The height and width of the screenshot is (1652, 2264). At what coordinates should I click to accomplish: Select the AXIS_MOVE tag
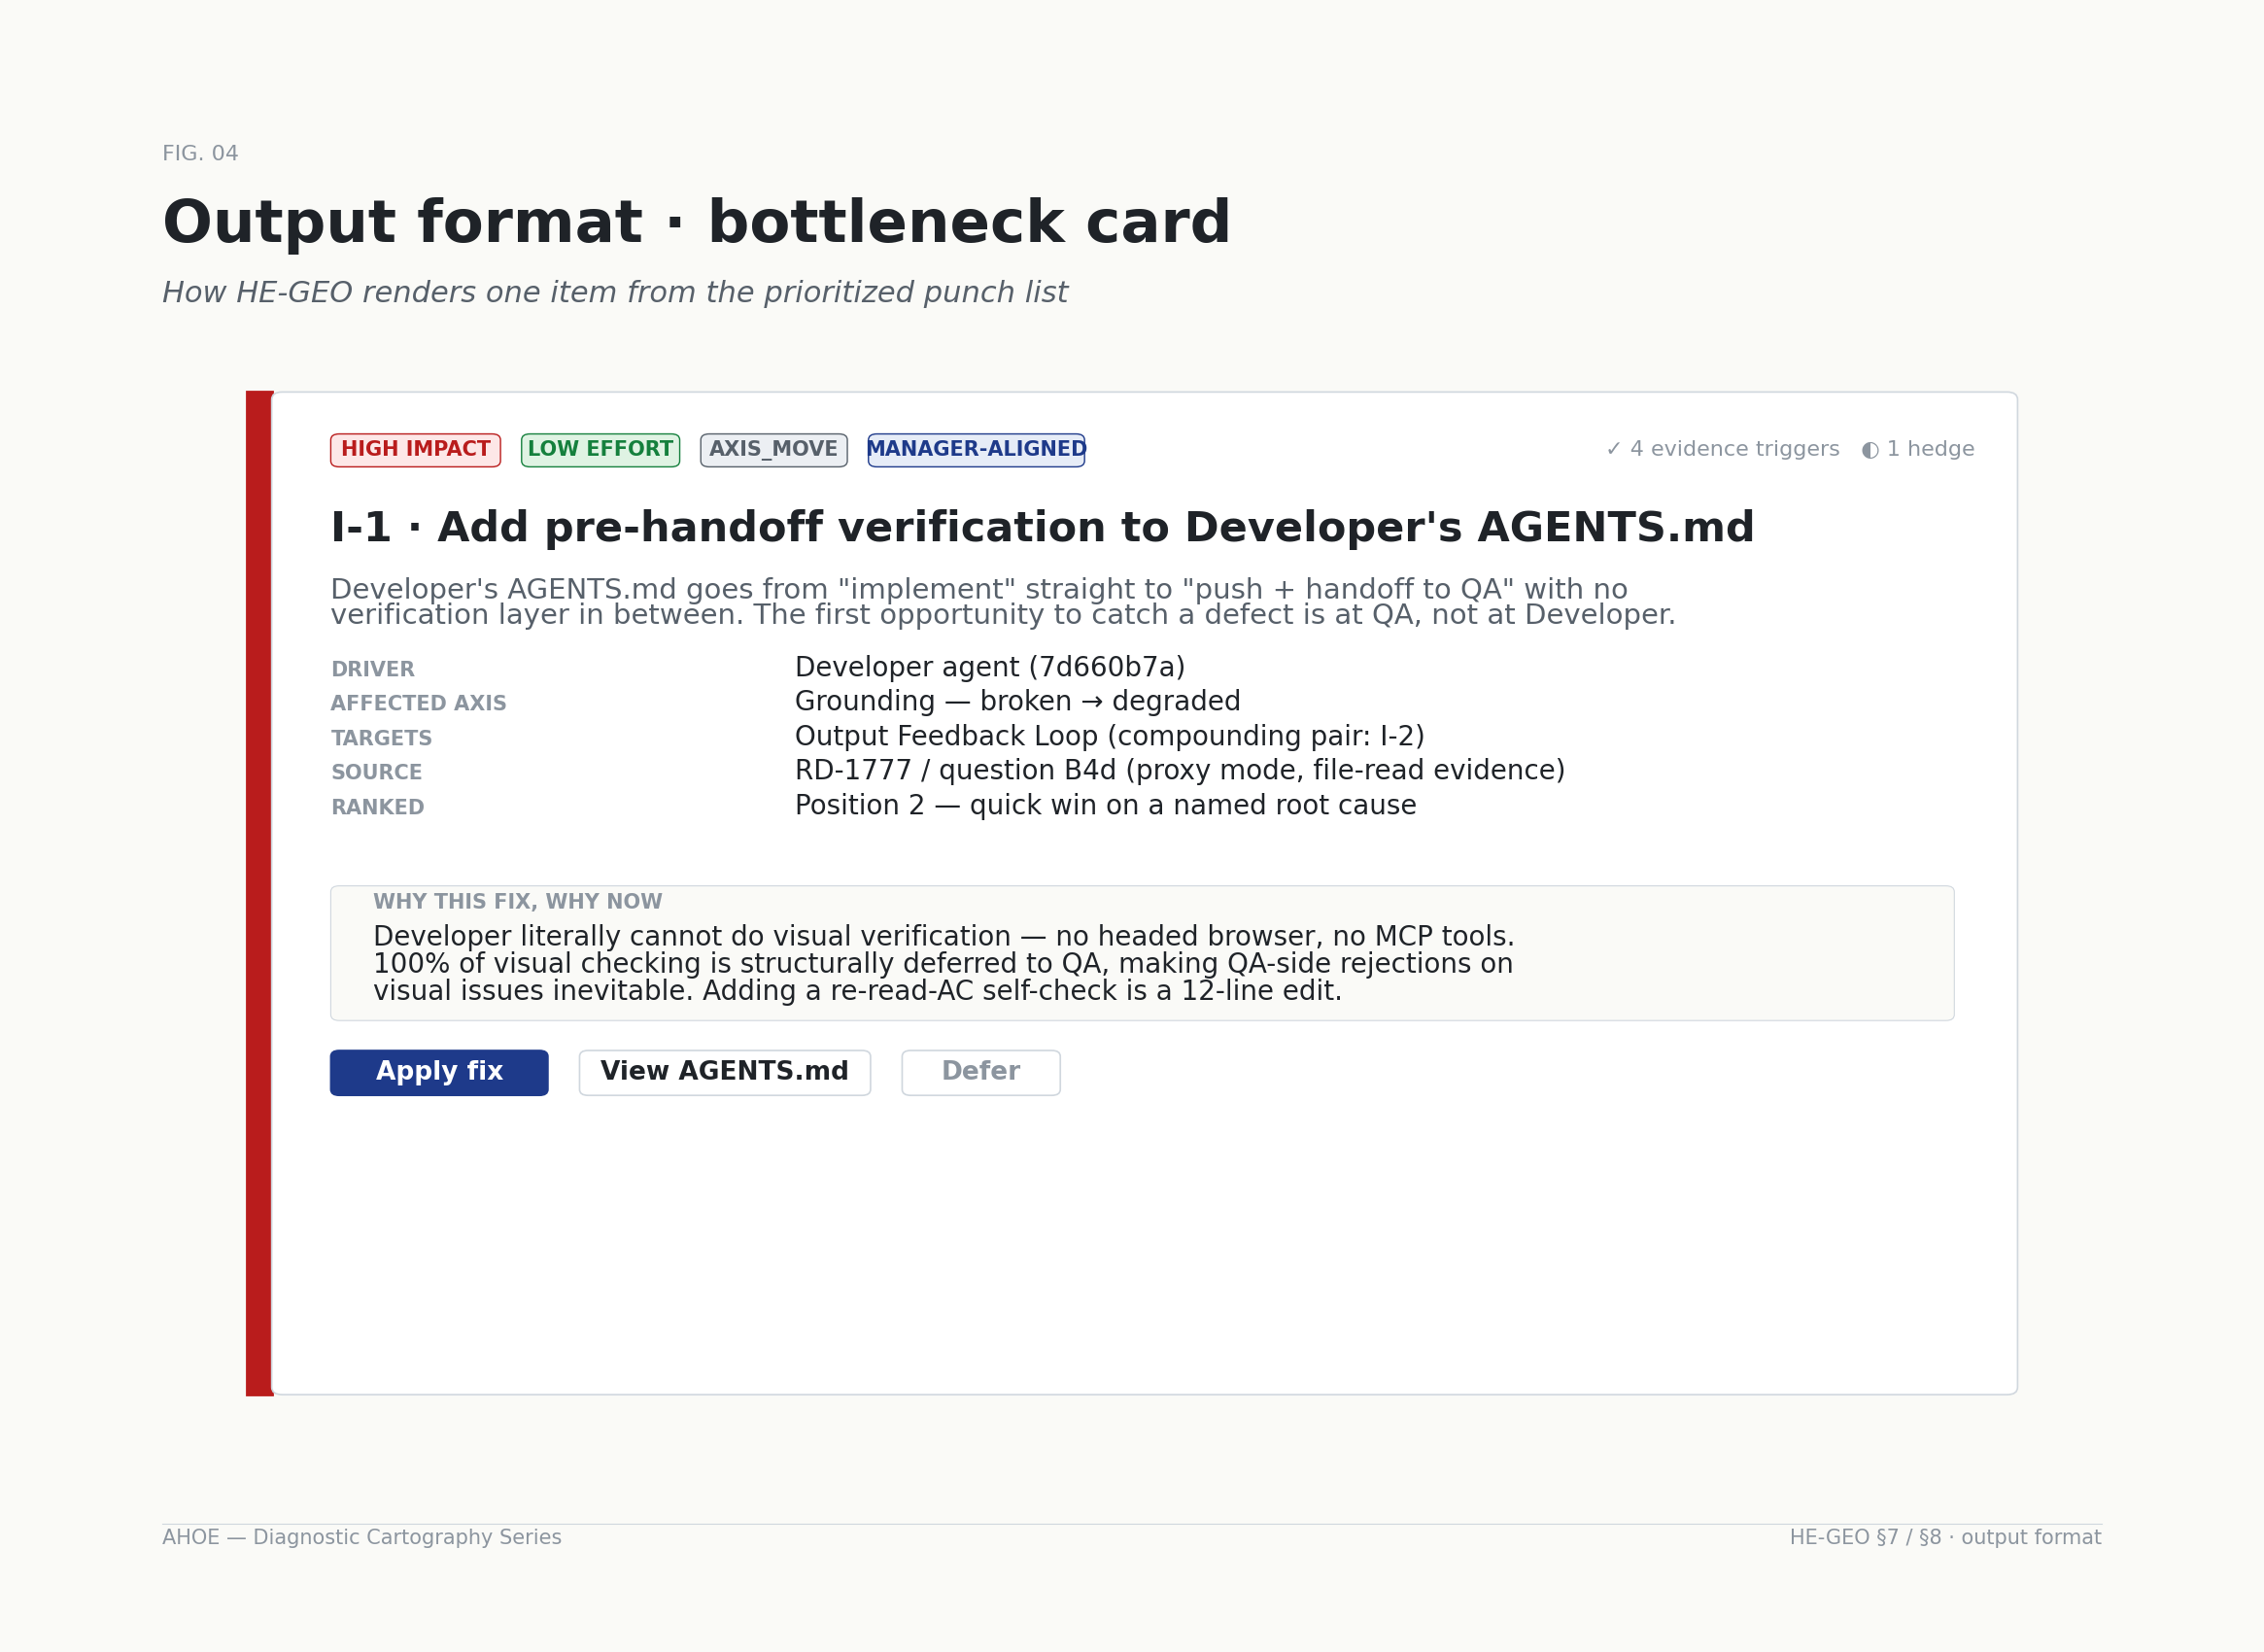pyautogui.click(x=774, y=450)
